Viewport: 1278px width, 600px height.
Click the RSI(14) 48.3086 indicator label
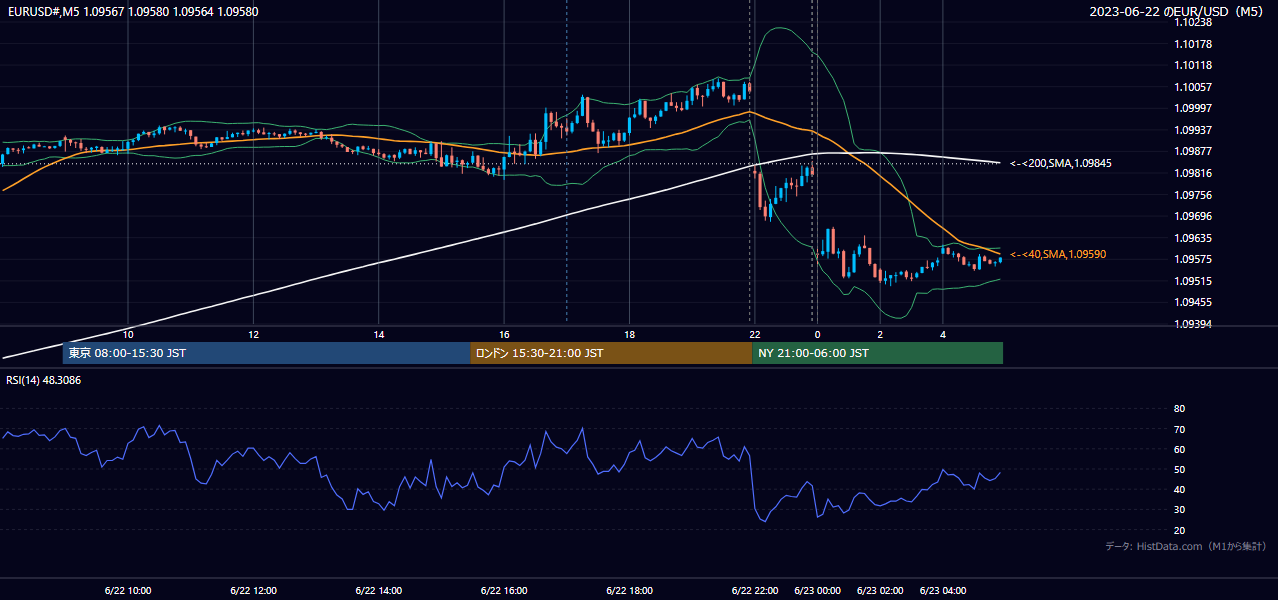[44, 380]
